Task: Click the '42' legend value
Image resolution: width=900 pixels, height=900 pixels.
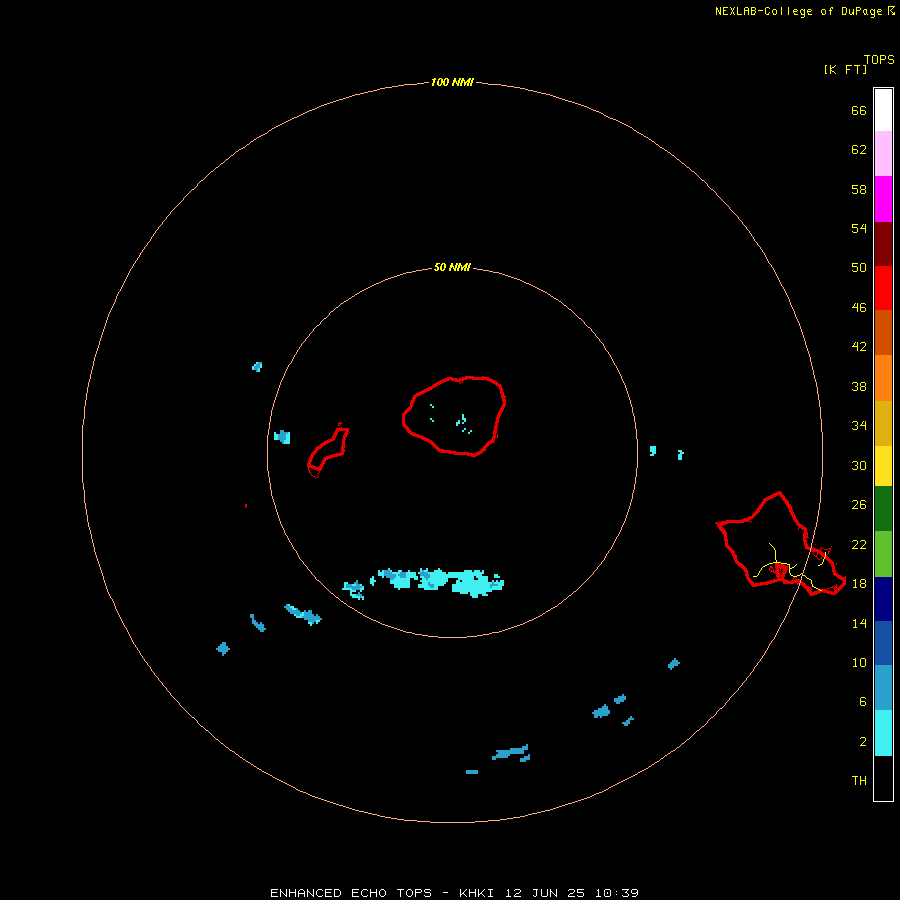Action: point(859,347)
